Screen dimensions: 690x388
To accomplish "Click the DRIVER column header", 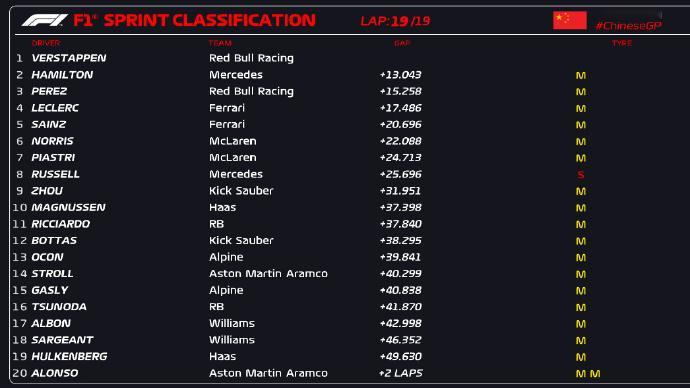I will point(46,43).
